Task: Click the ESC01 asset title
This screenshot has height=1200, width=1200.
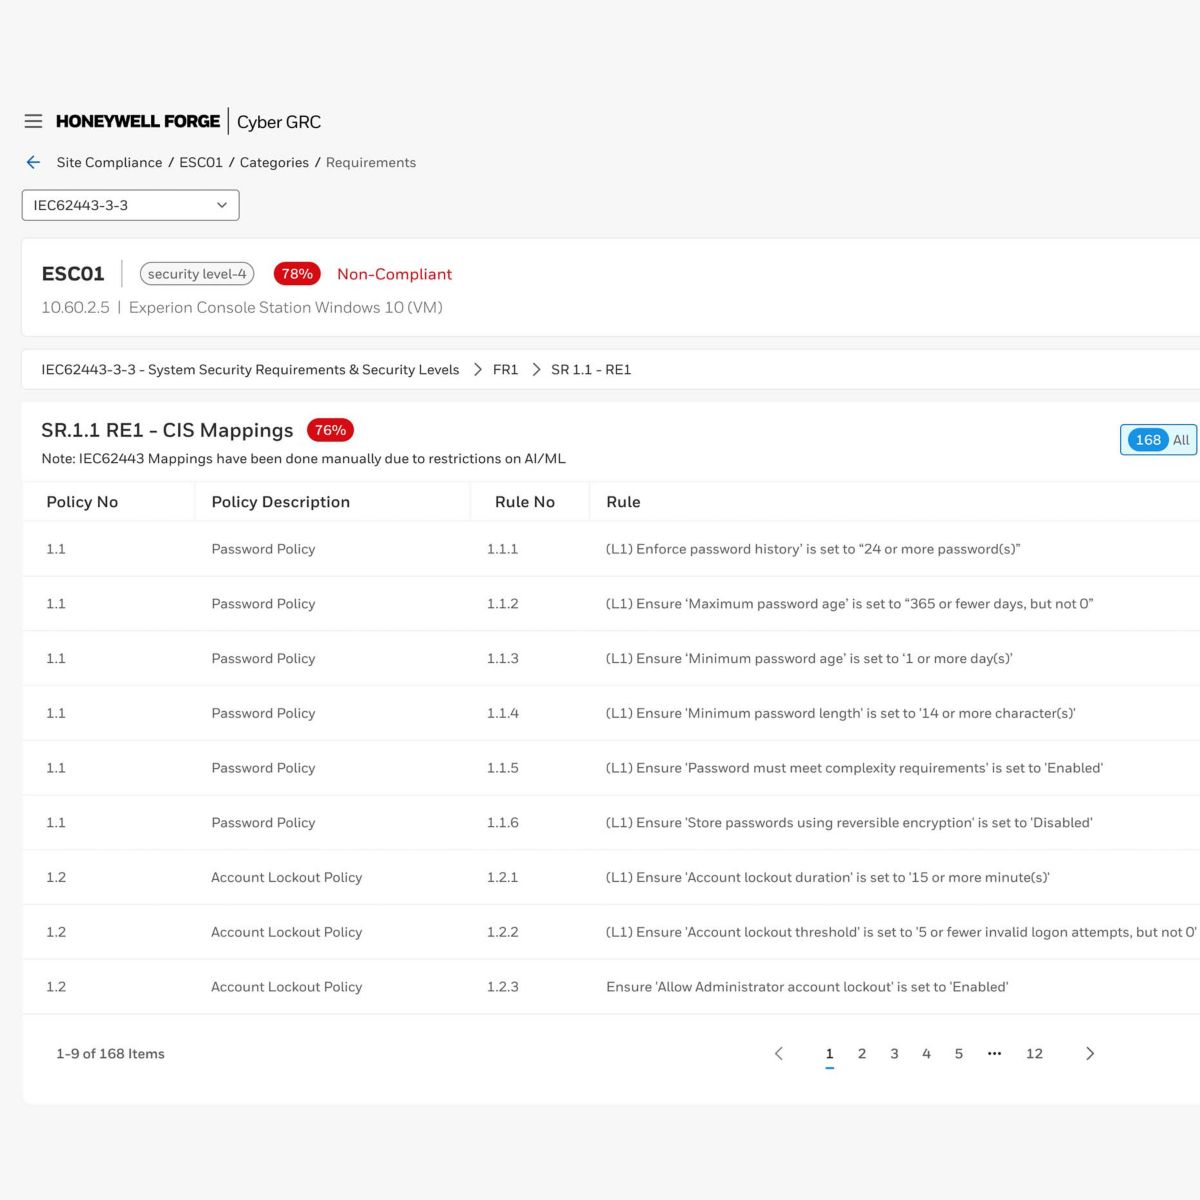Action: point(73,274)
